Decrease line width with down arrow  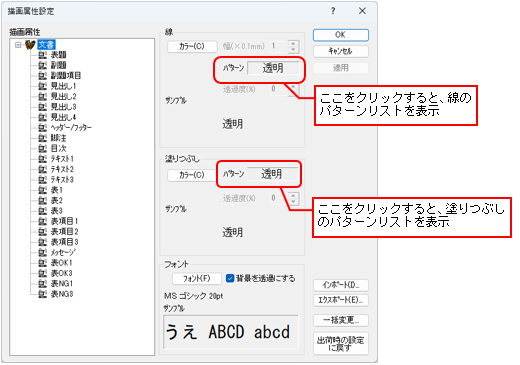click(x=293, y=50)
